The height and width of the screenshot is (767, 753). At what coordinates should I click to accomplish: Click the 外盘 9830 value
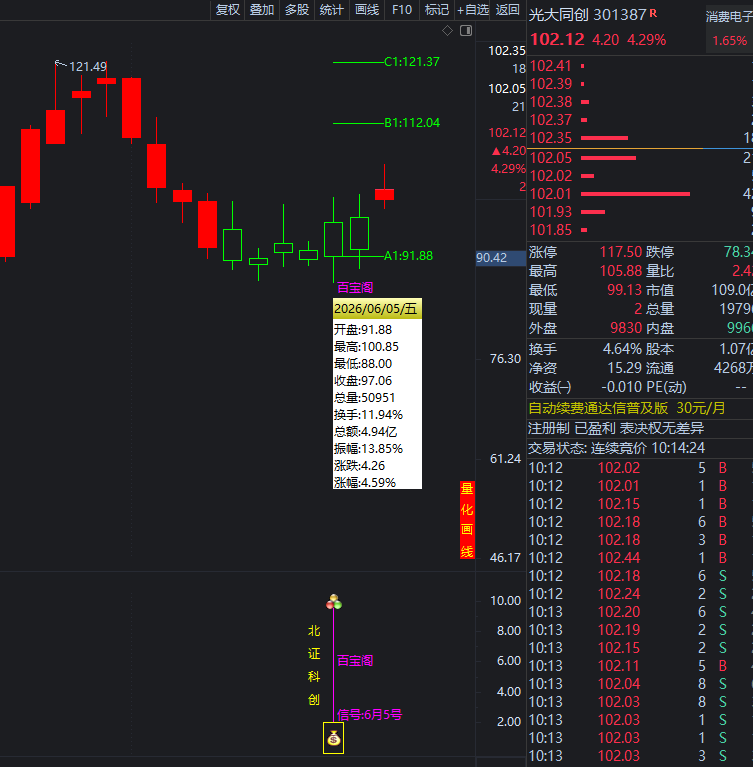click(x=626, y=328)
